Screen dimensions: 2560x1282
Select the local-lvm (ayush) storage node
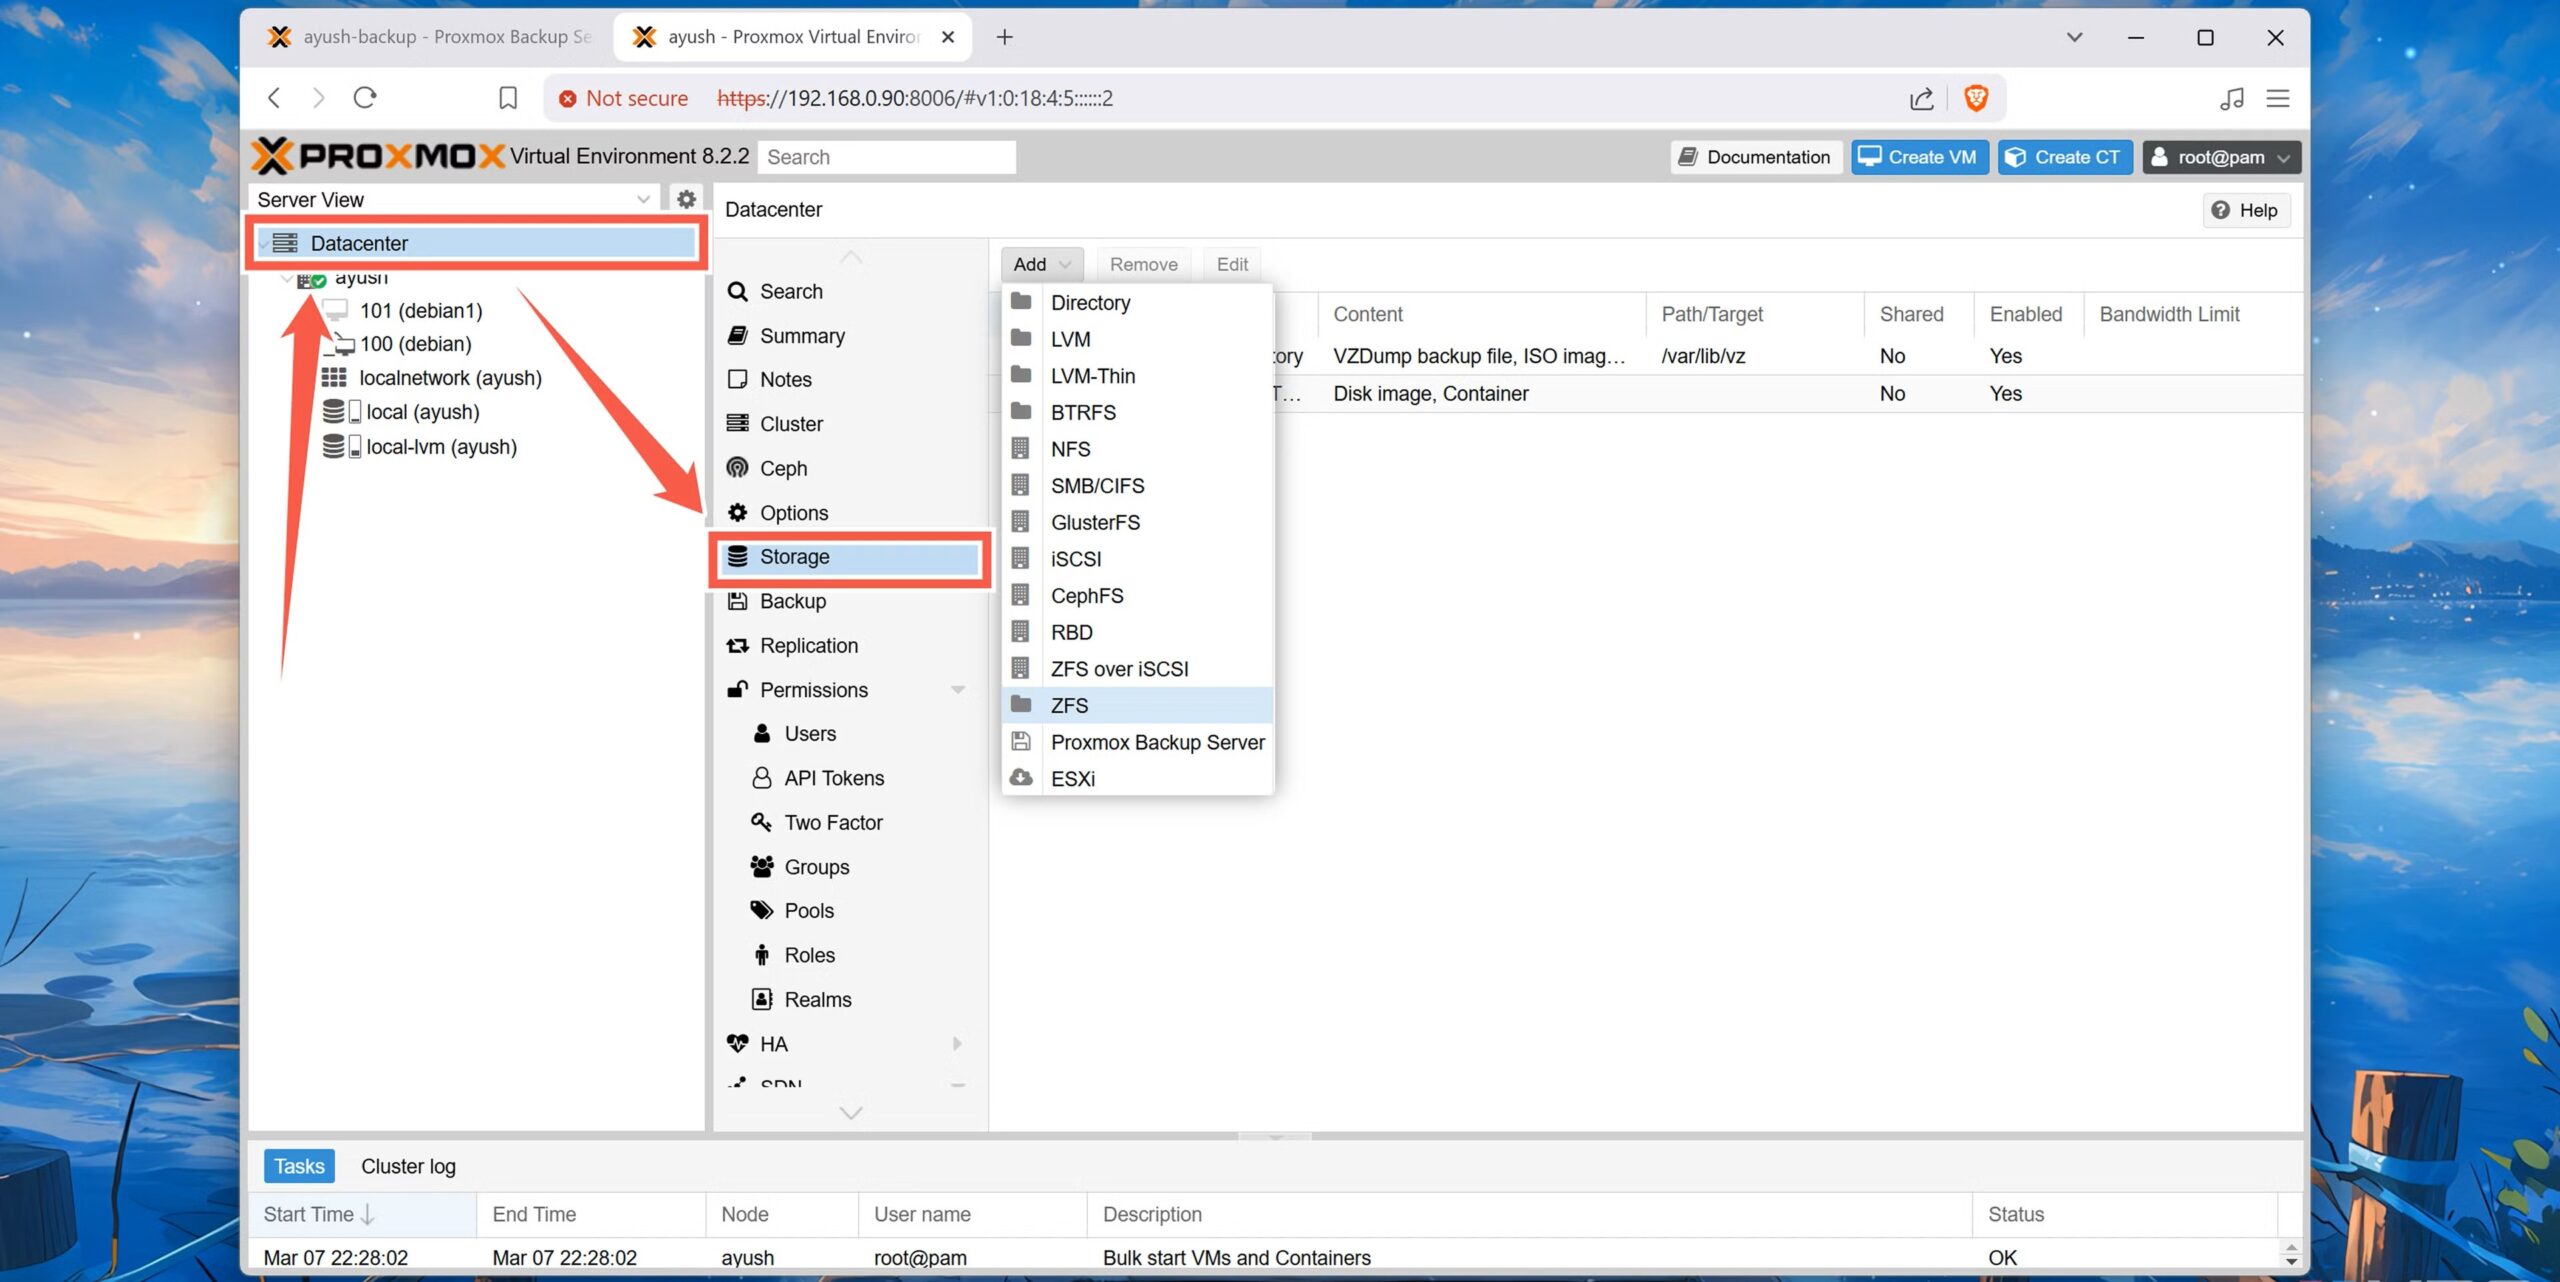click(x=441, y=447)
